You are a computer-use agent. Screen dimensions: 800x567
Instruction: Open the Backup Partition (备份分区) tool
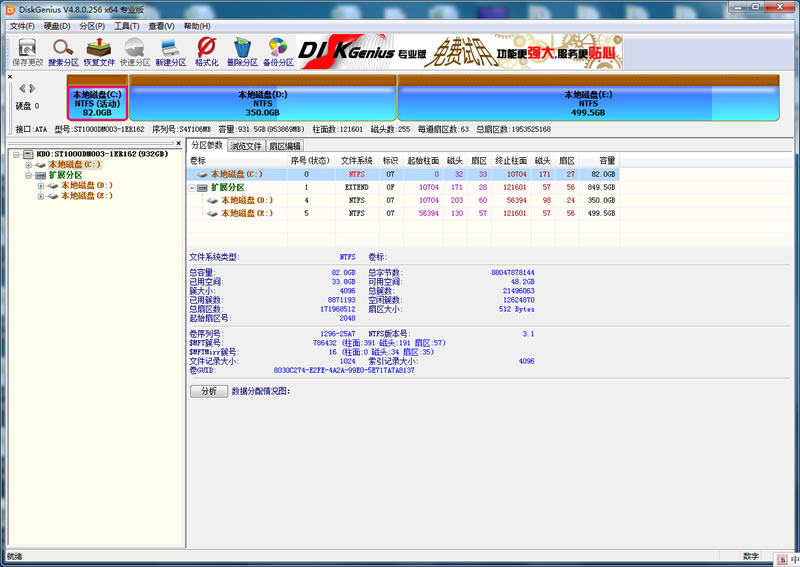278,52
